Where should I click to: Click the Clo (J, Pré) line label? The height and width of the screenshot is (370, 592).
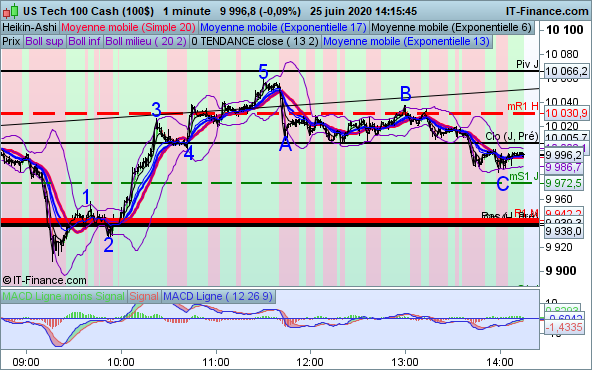click(512, 136)
